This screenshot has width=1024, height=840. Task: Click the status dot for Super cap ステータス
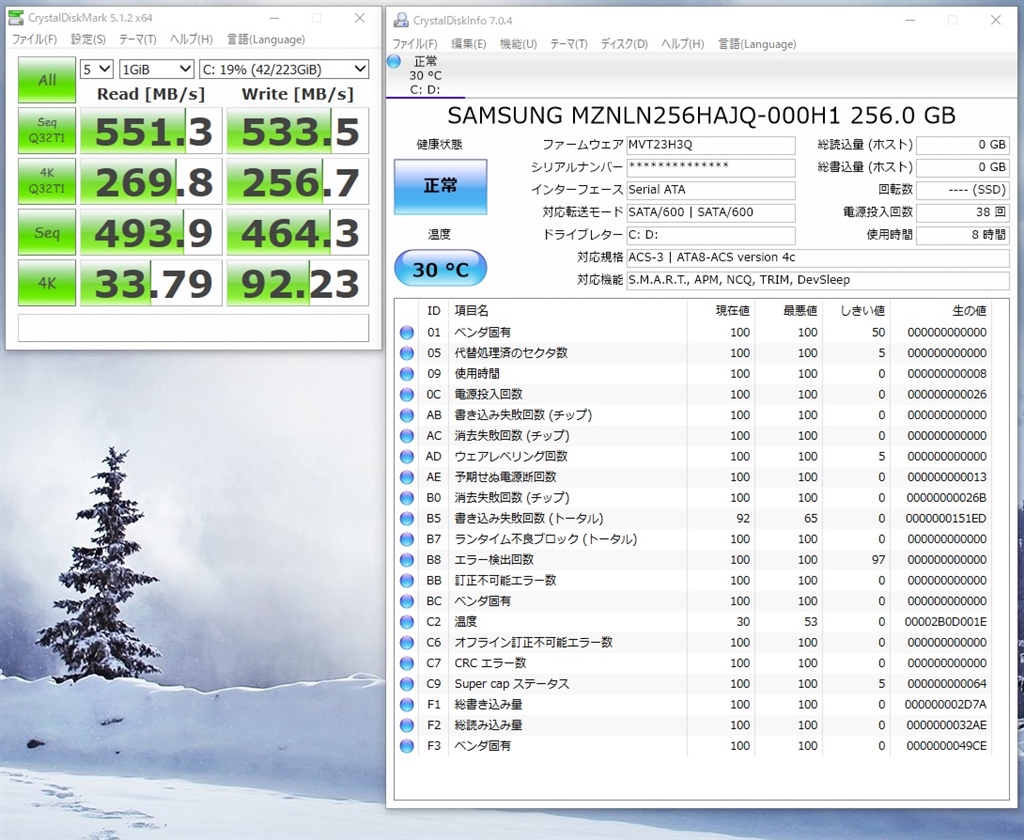pos(407,684)
